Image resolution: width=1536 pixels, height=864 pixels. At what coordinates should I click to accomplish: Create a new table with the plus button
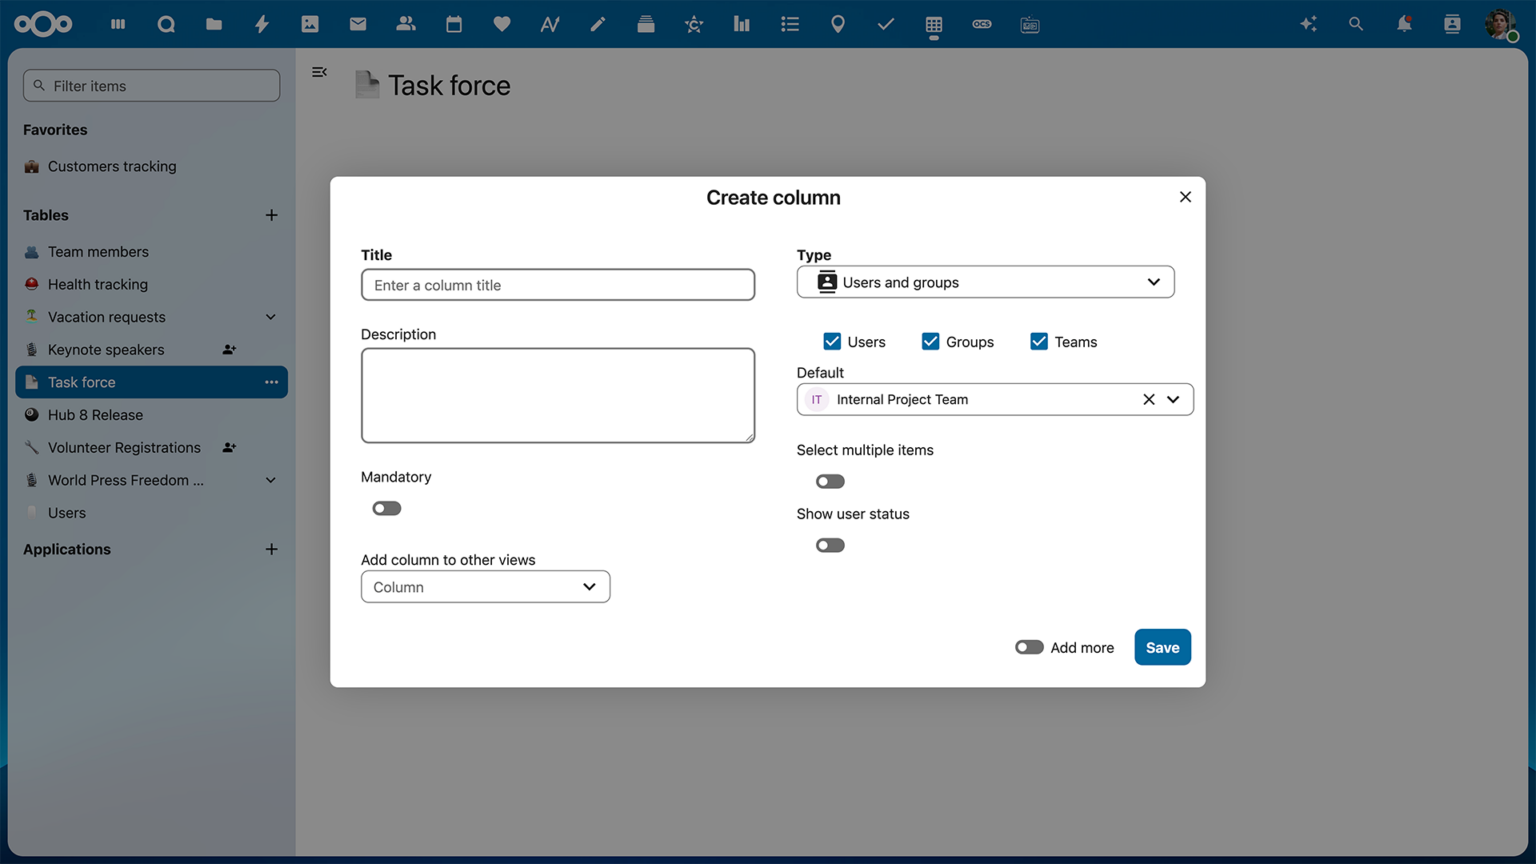271,215
